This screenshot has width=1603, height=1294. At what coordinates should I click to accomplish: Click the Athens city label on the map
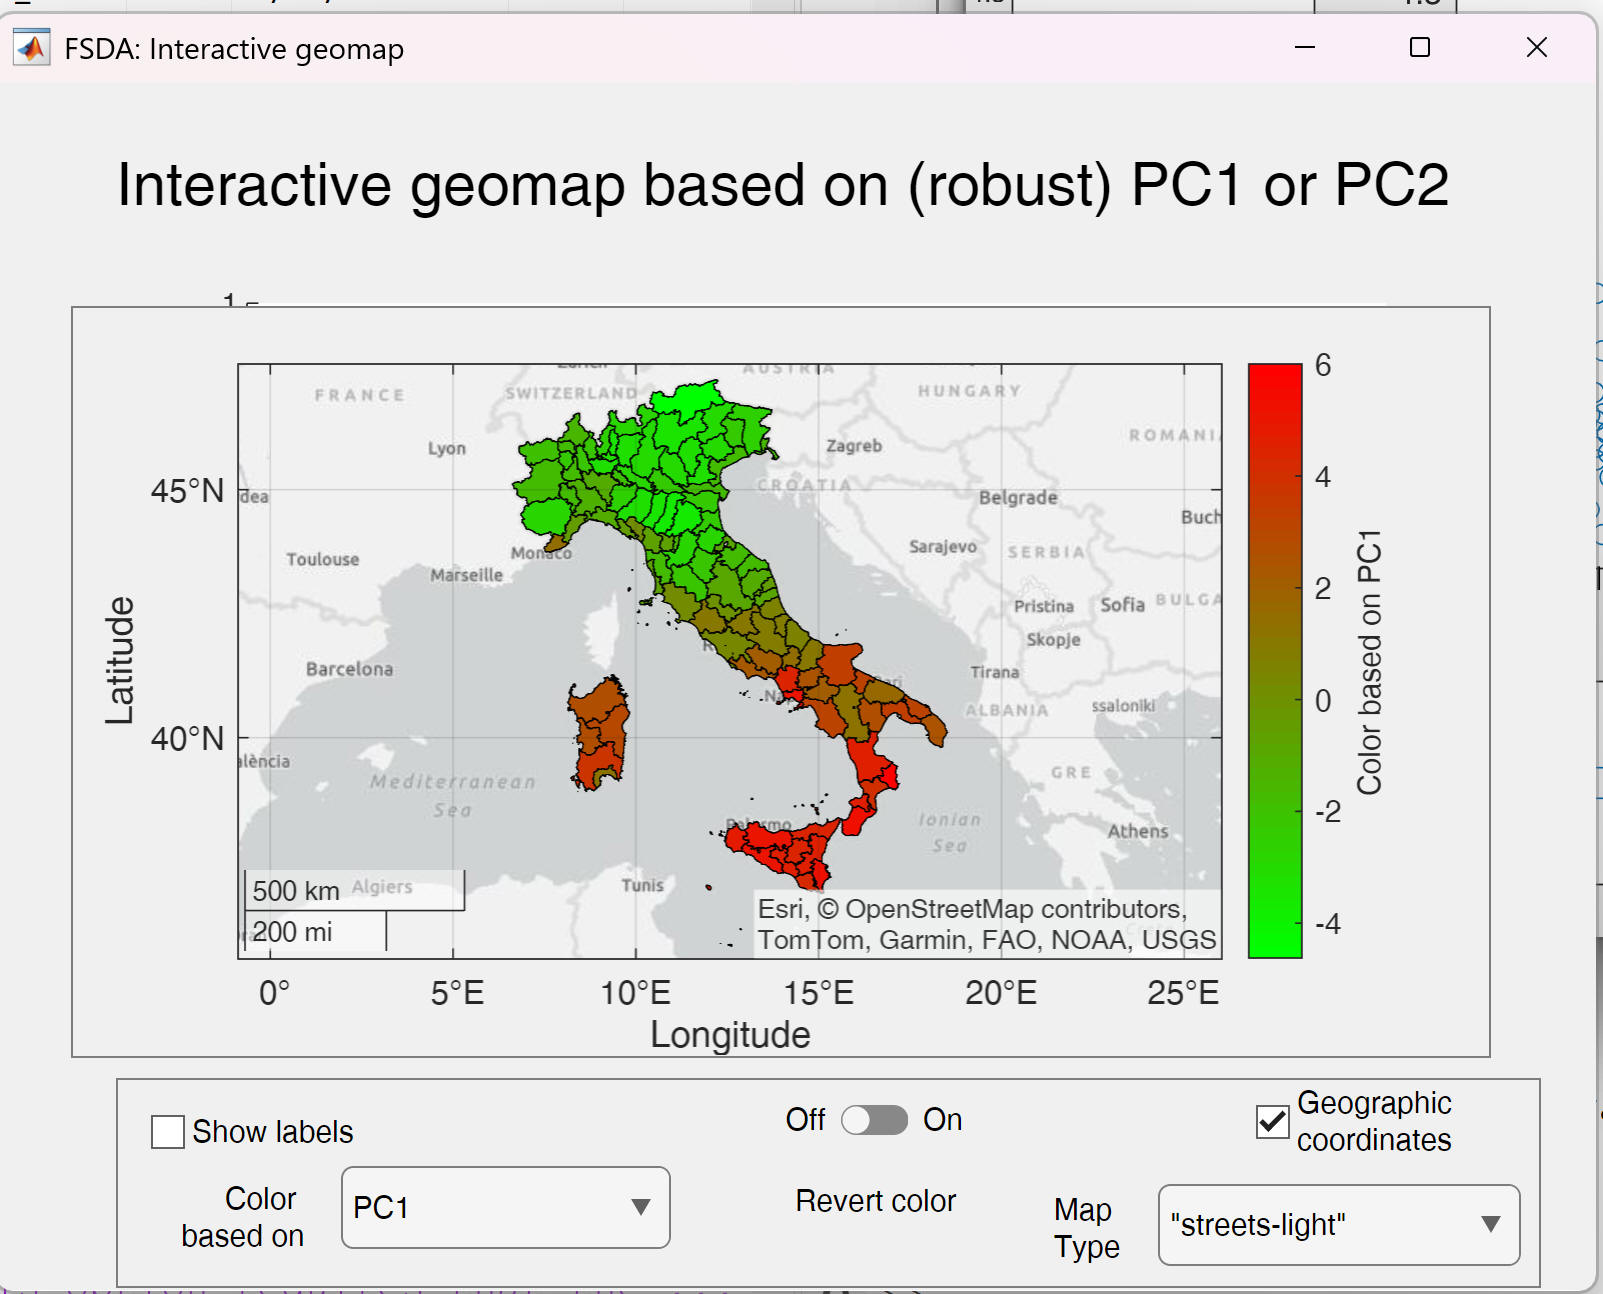1137,831
